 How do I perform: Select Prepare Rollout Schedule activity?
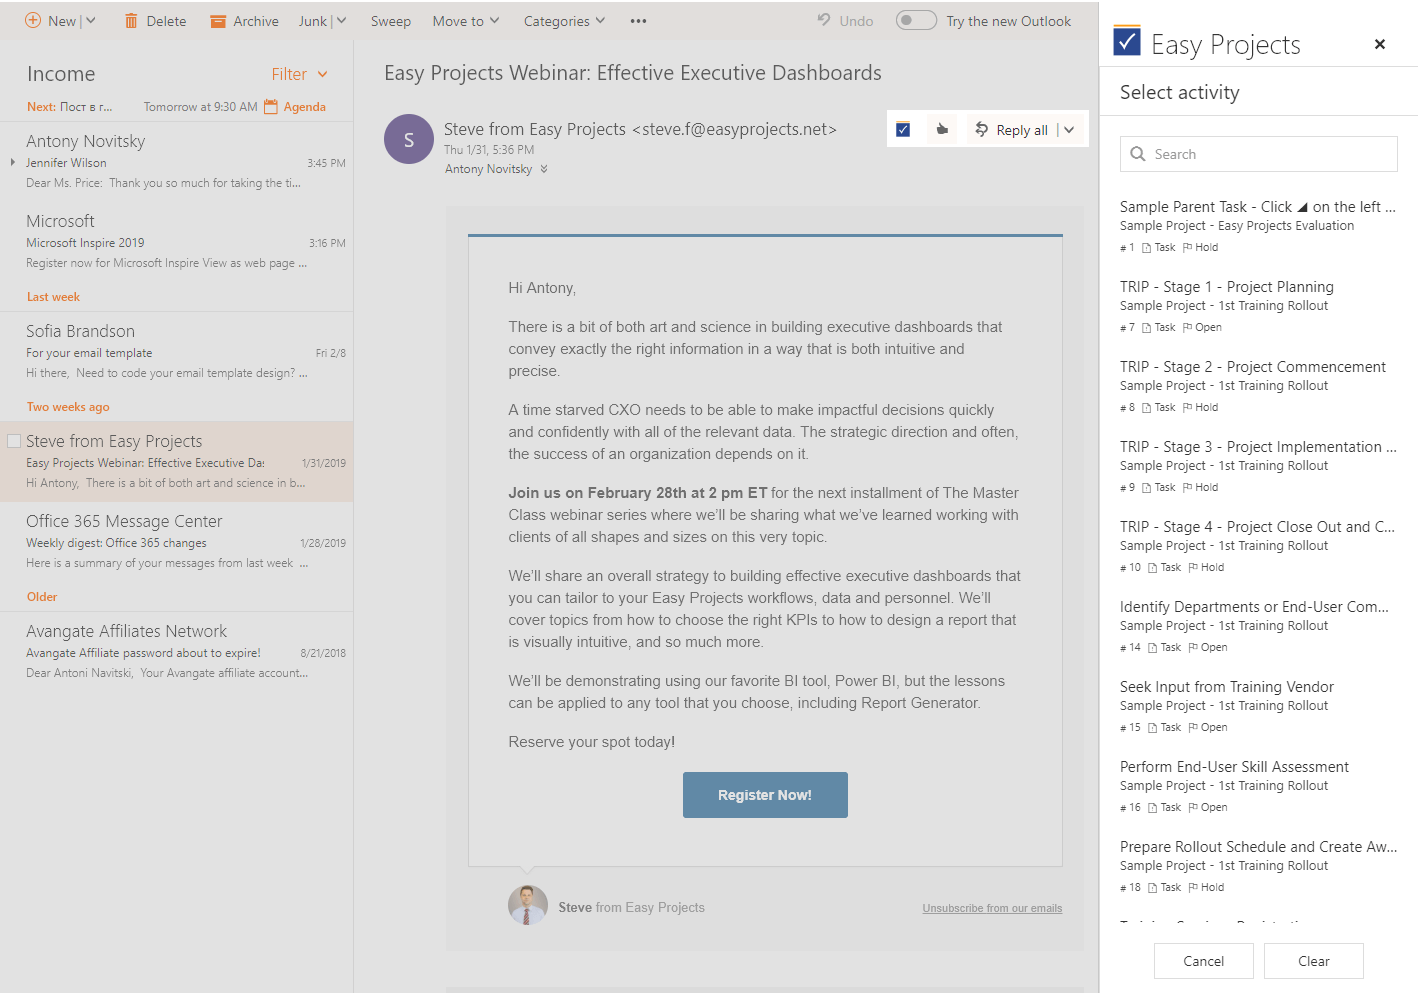[1258, 866]
